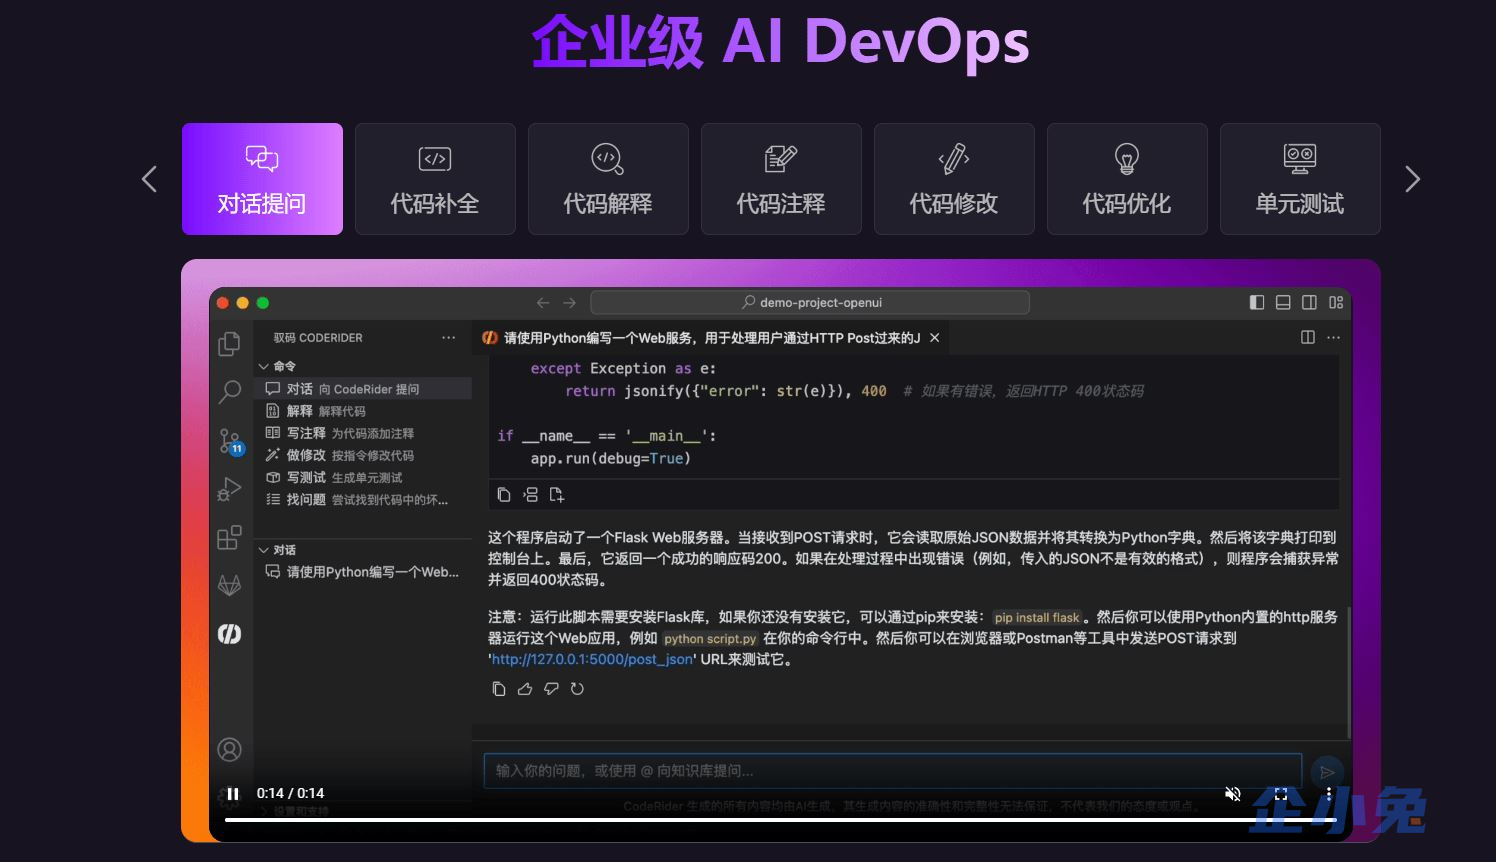
Task: Open the CodeRider icon in activity bar
Action: click(230, 634)
